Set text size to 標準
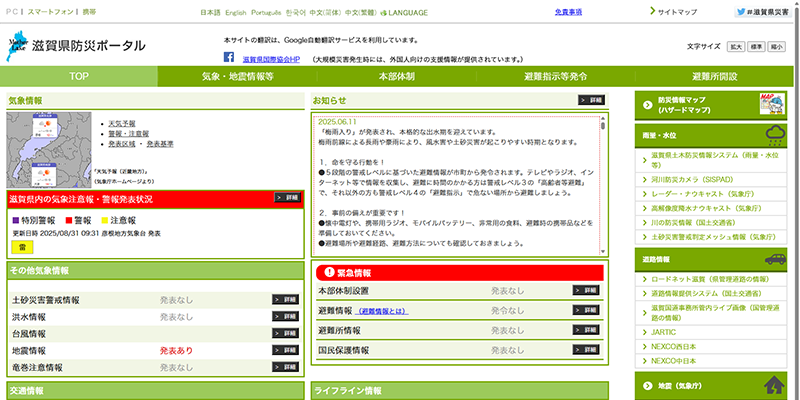800x400 pixels. (x=756, y=46)
